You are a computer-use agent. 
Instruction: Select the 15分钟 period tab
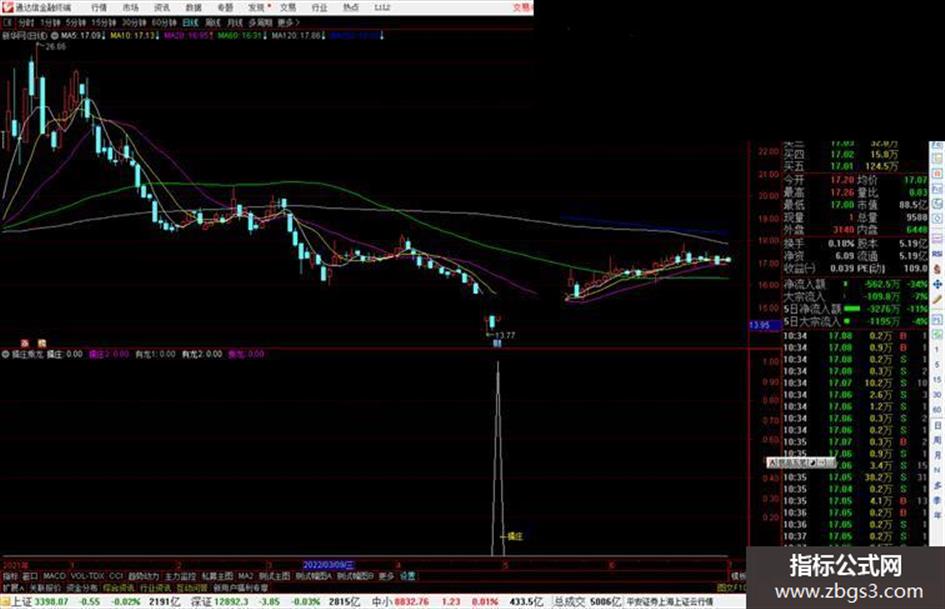tap(104, 23)
